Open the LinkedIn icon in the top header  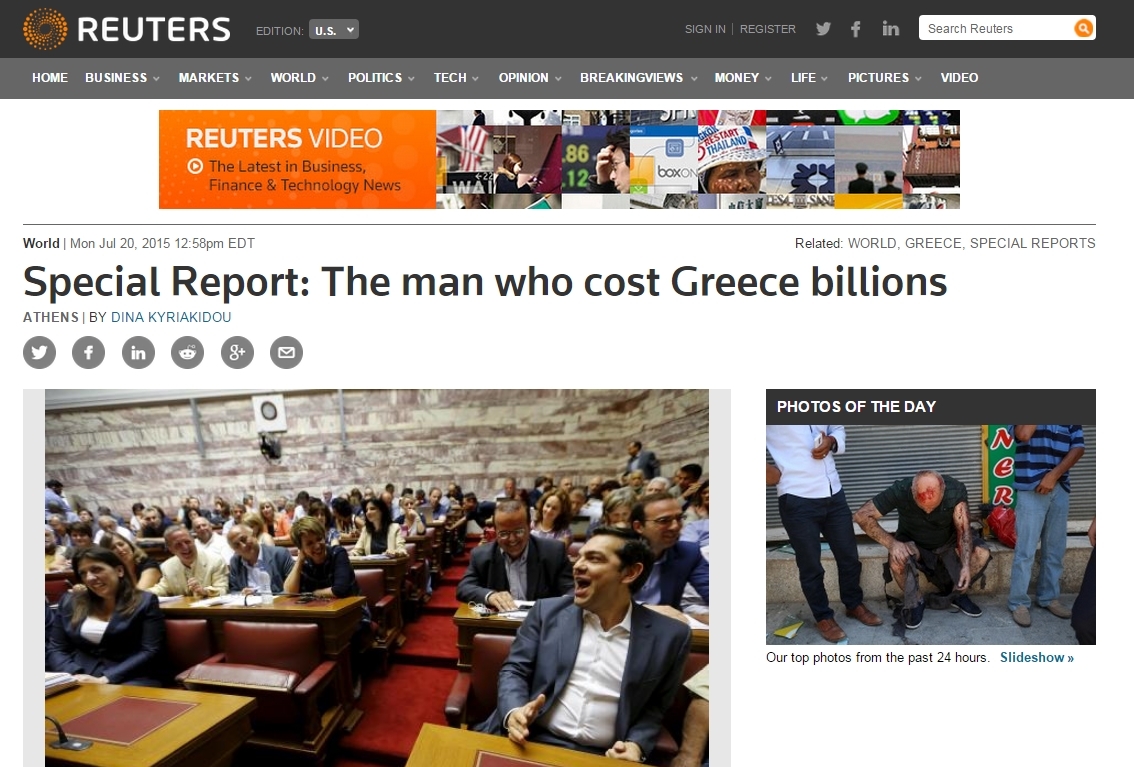pyautogui.click(x=890, y=29)
